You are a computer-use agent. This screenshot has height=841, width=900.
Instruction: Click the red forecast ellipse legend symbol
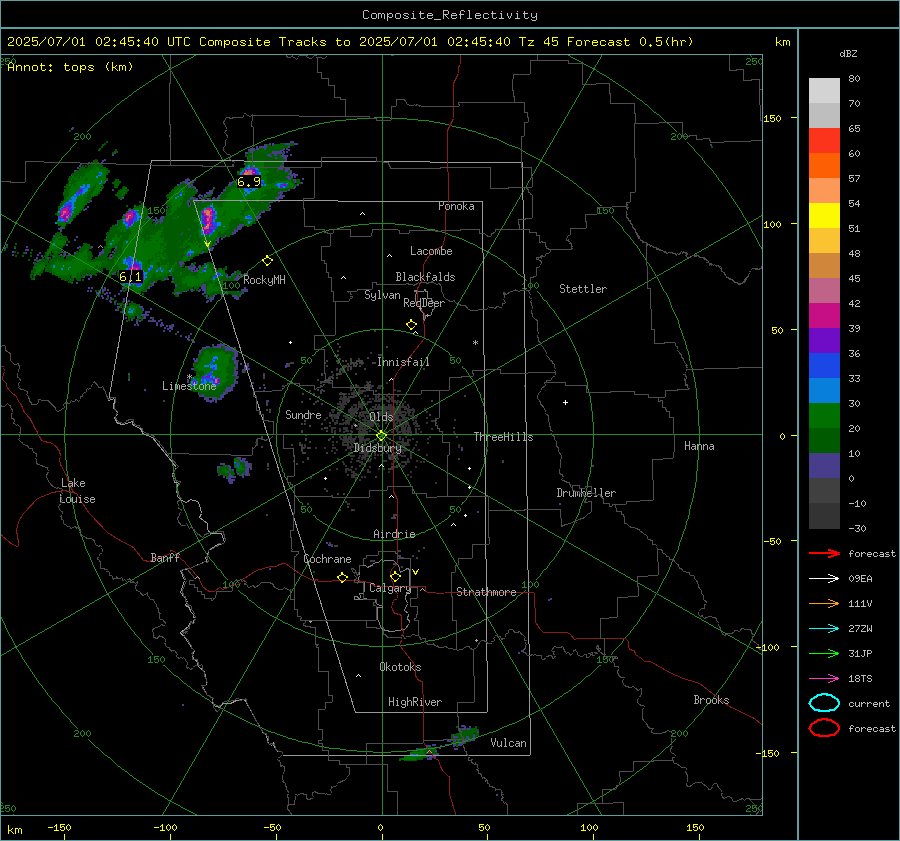824,728
